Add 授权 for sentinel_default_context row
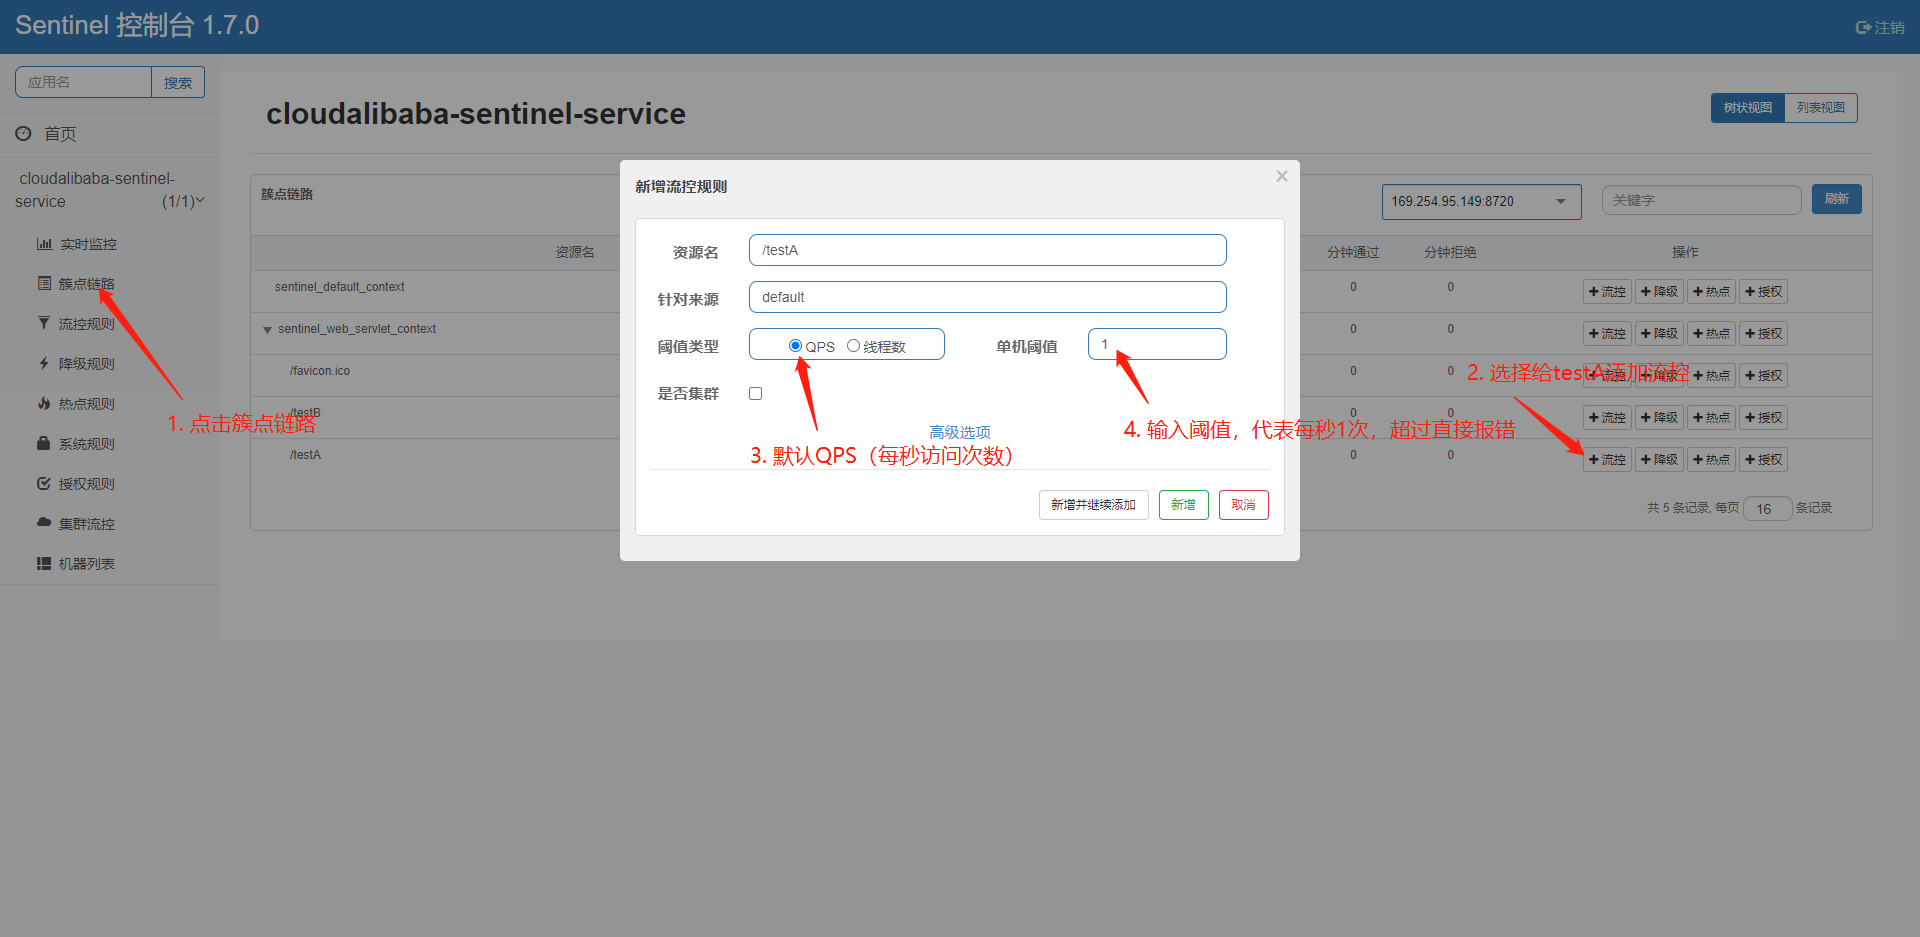This screenshot has width=1920, height=937. (x=1763, y=292)
